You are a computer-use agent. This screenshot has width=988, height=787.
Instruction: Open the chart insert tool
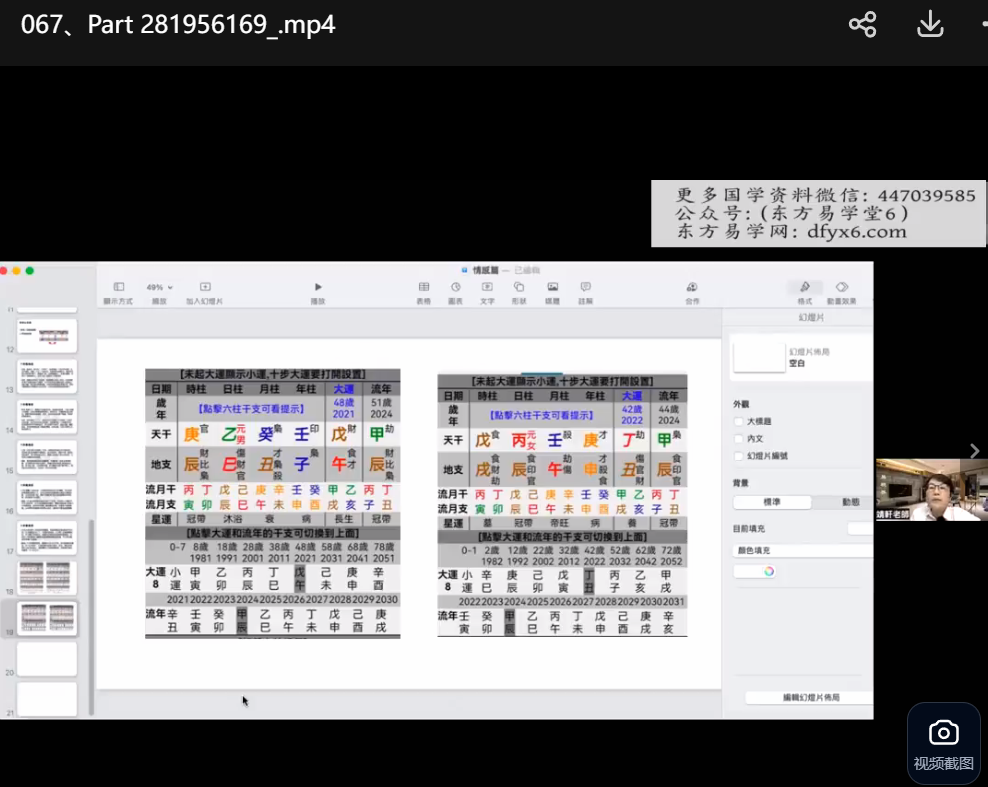tap(456, 287)
